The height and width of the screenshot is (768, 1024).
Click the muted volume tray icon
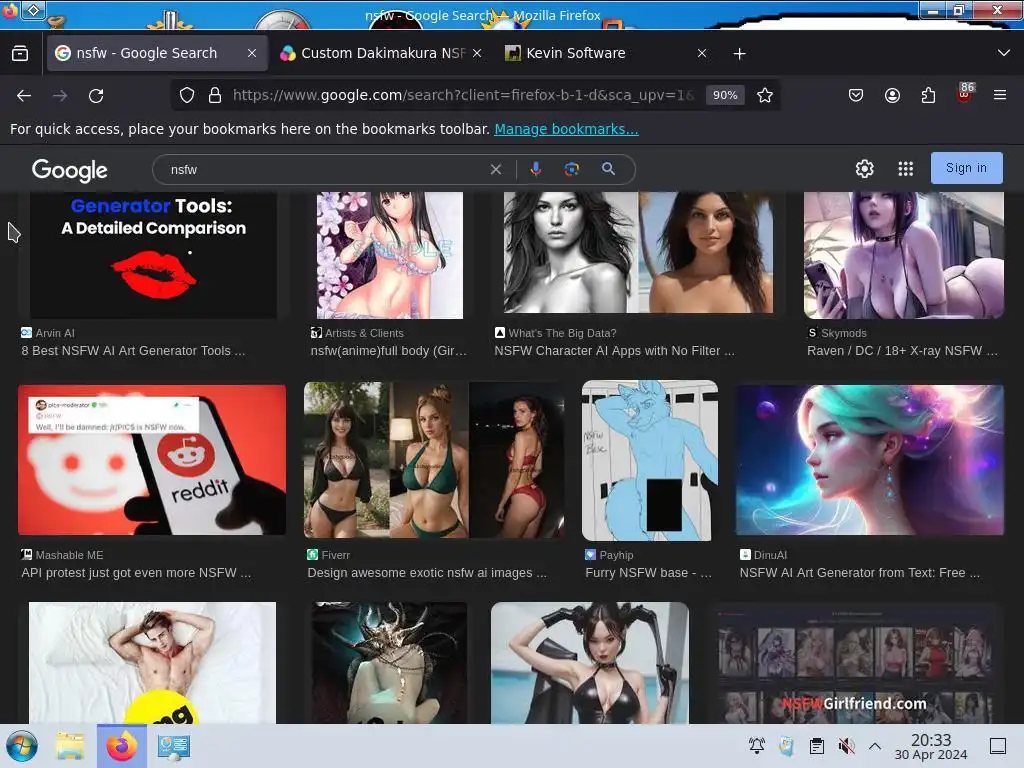coord(846,746)
